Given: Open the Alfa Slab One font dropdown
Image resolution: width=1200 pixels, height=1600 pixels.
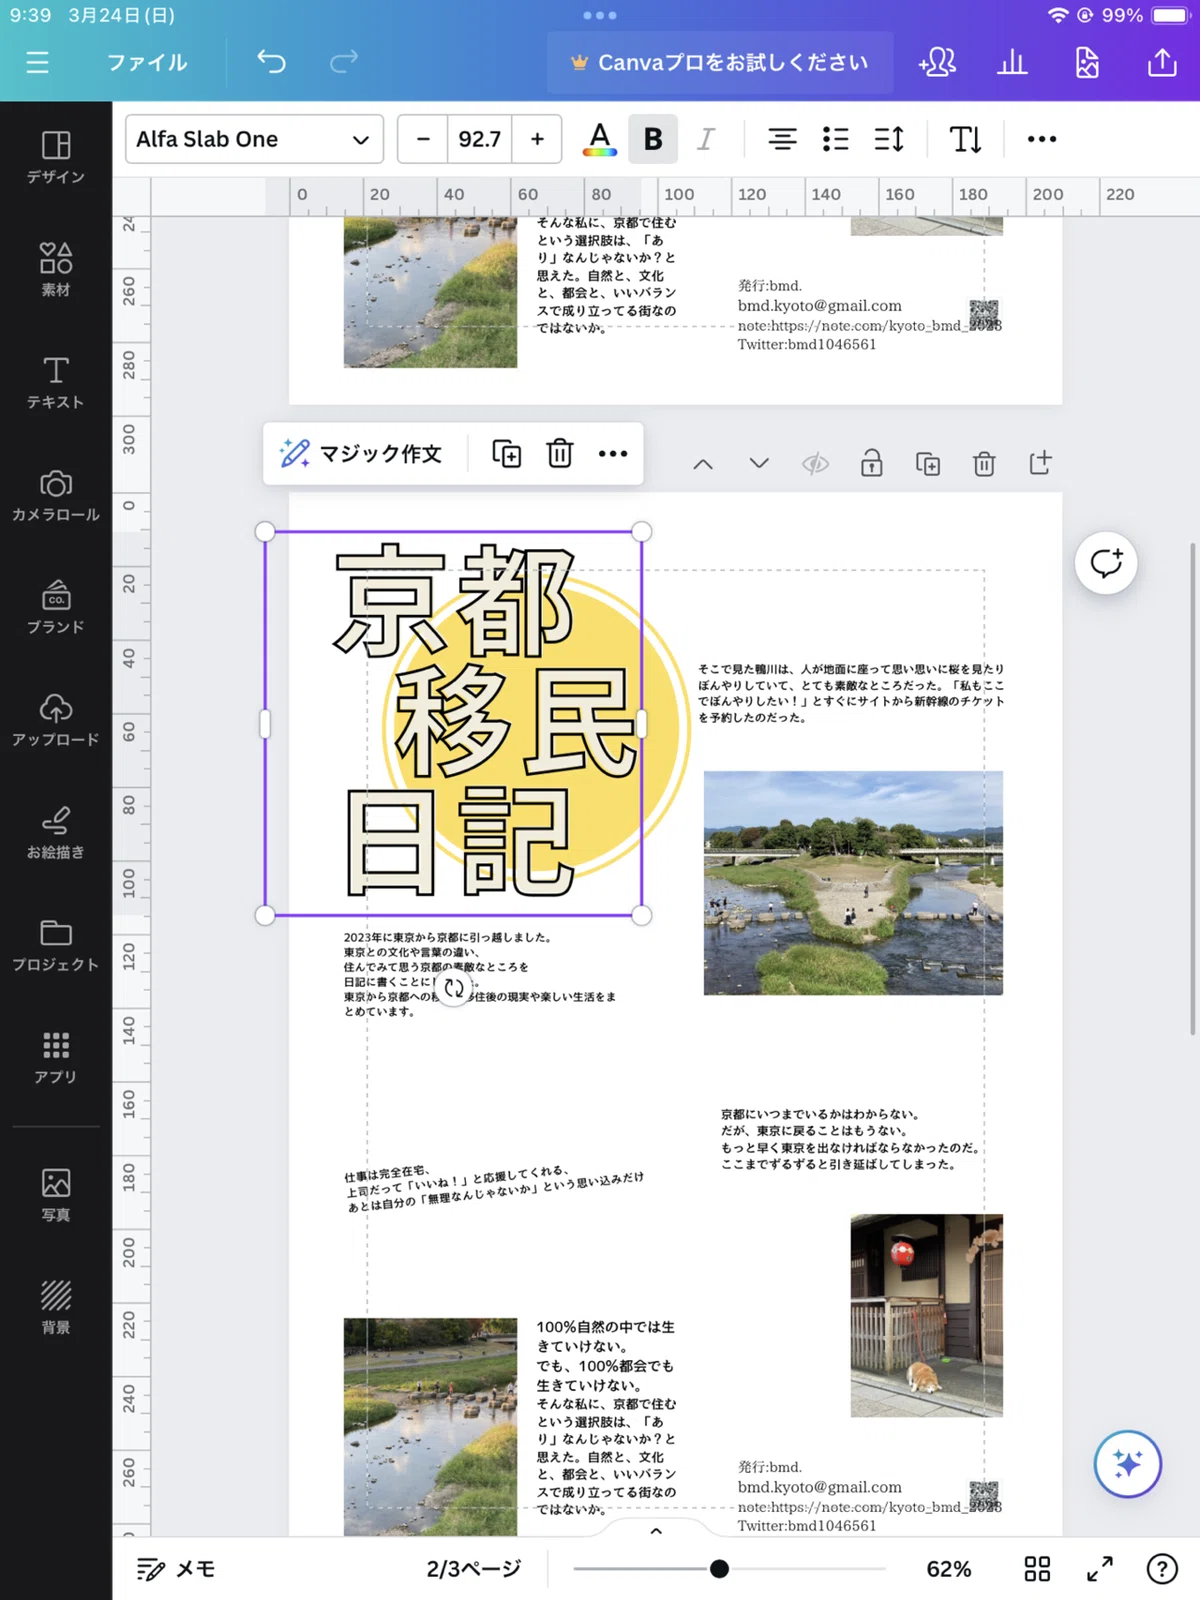Looking at the screenshot, I should tap(254, 139).
